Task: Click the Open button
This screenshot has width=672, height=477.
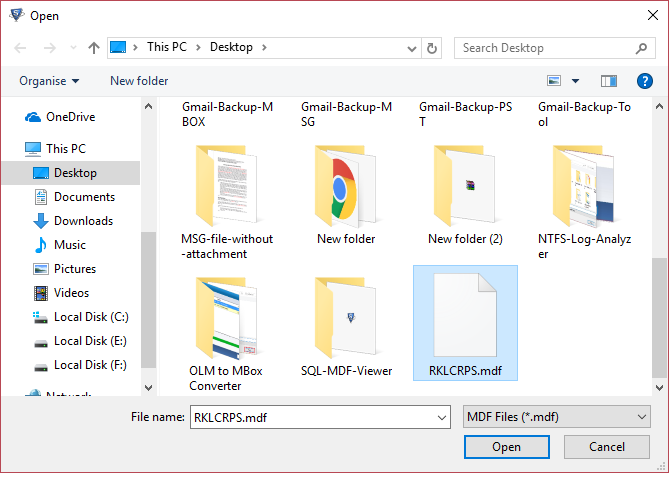Action: coord(507,447)
